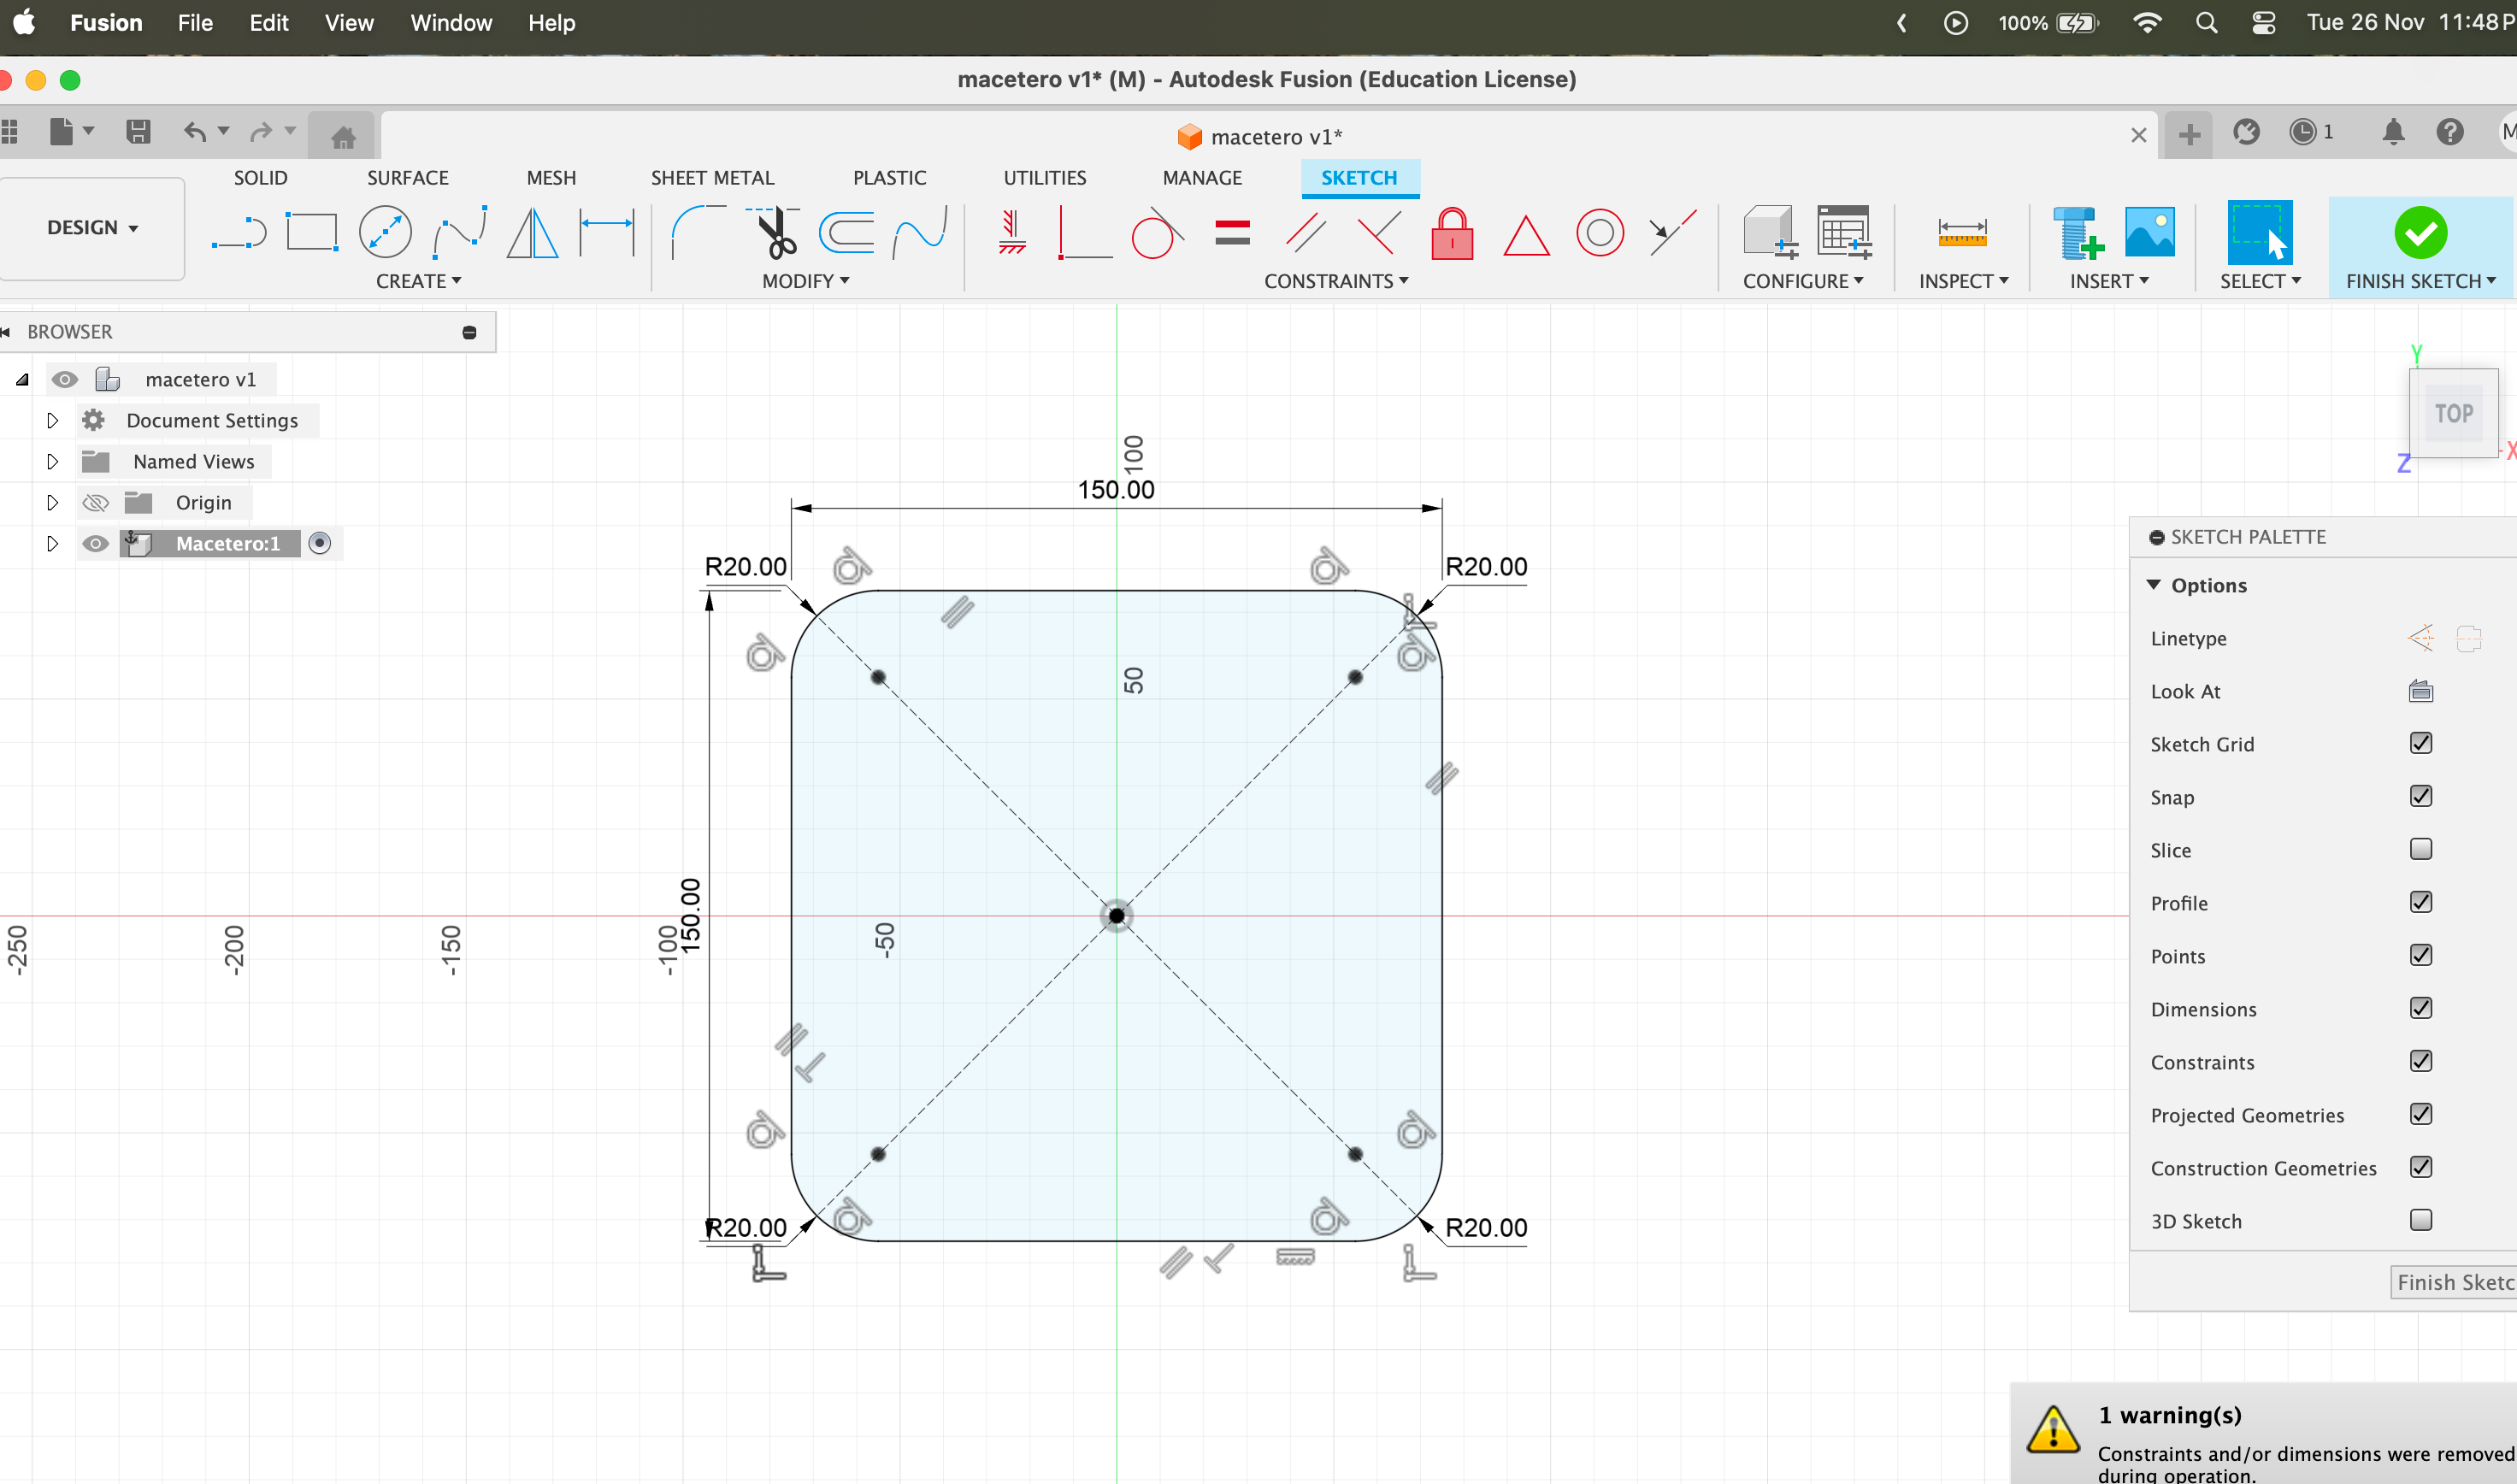Switch to the SURFACE tab

[x=408, y=178]
